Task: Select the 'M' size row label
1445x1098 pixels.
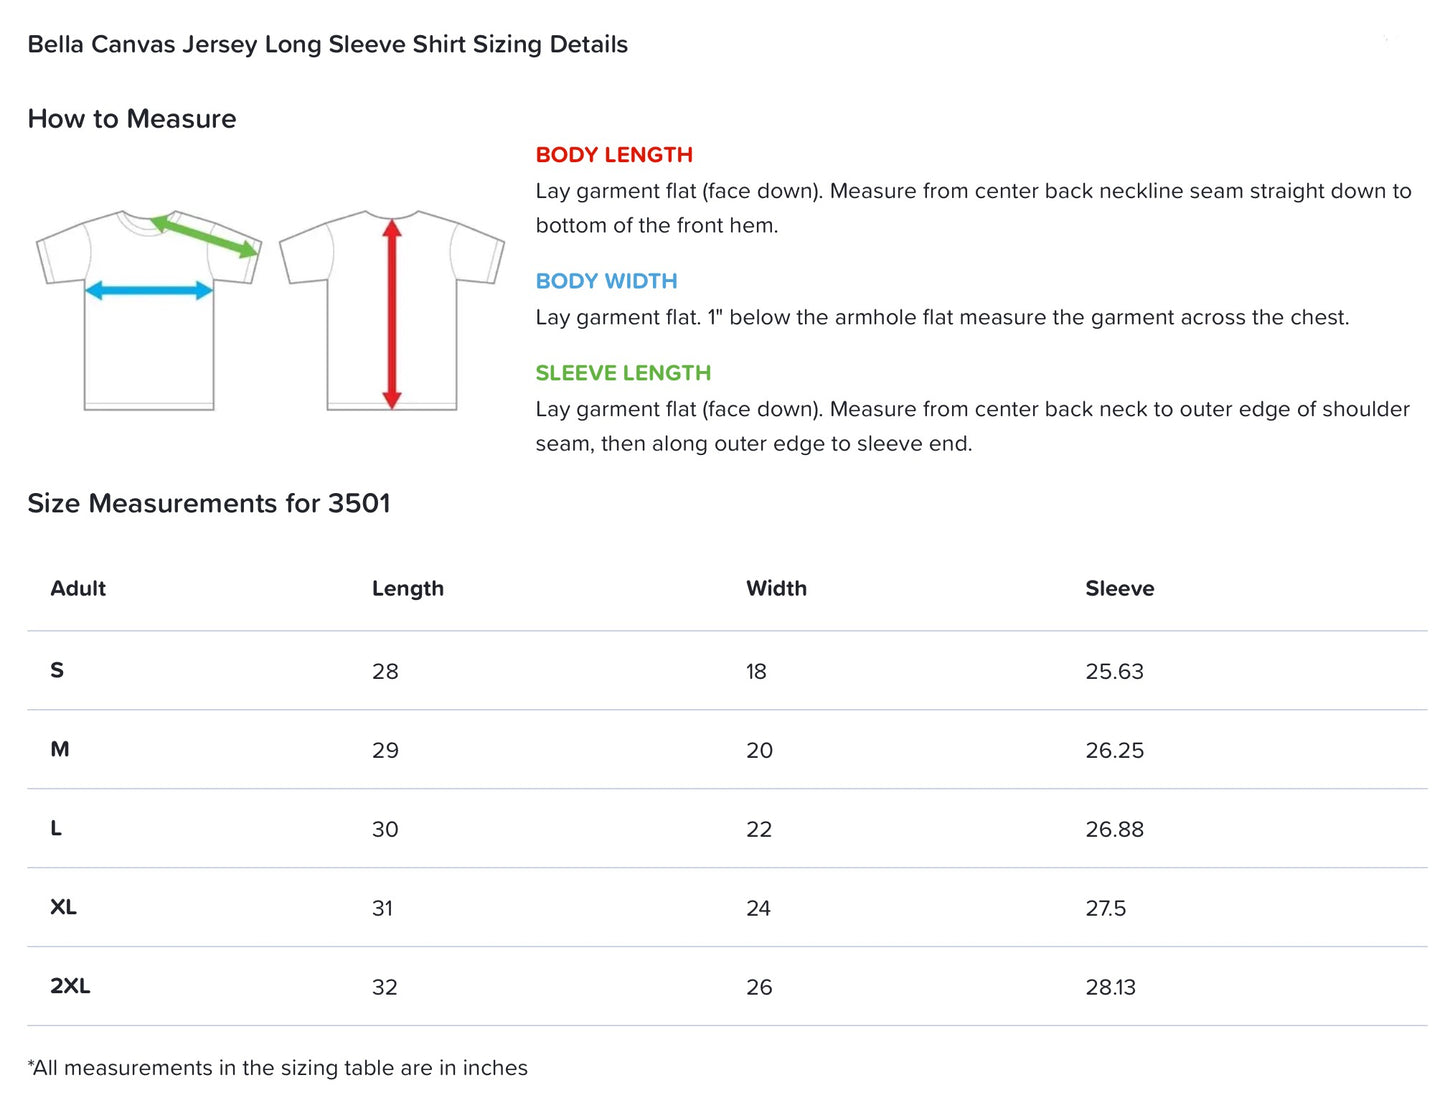Action: 60,749
